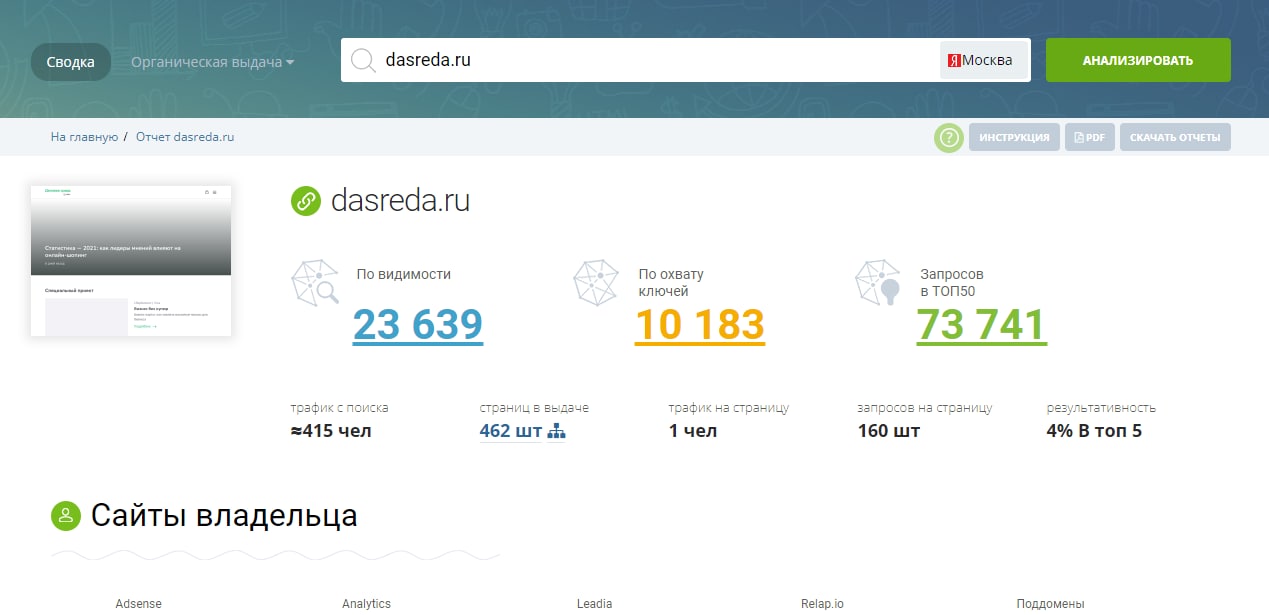
Task: Click the Сайты владельца heading
Action: 224,516
